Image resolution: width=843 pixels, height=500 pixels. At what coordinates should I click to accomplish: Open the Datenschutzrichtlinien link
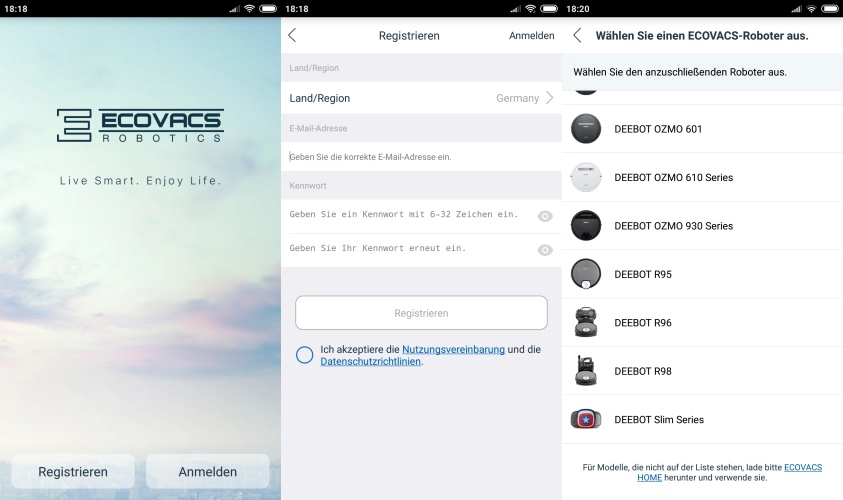(x=370, y=362)
